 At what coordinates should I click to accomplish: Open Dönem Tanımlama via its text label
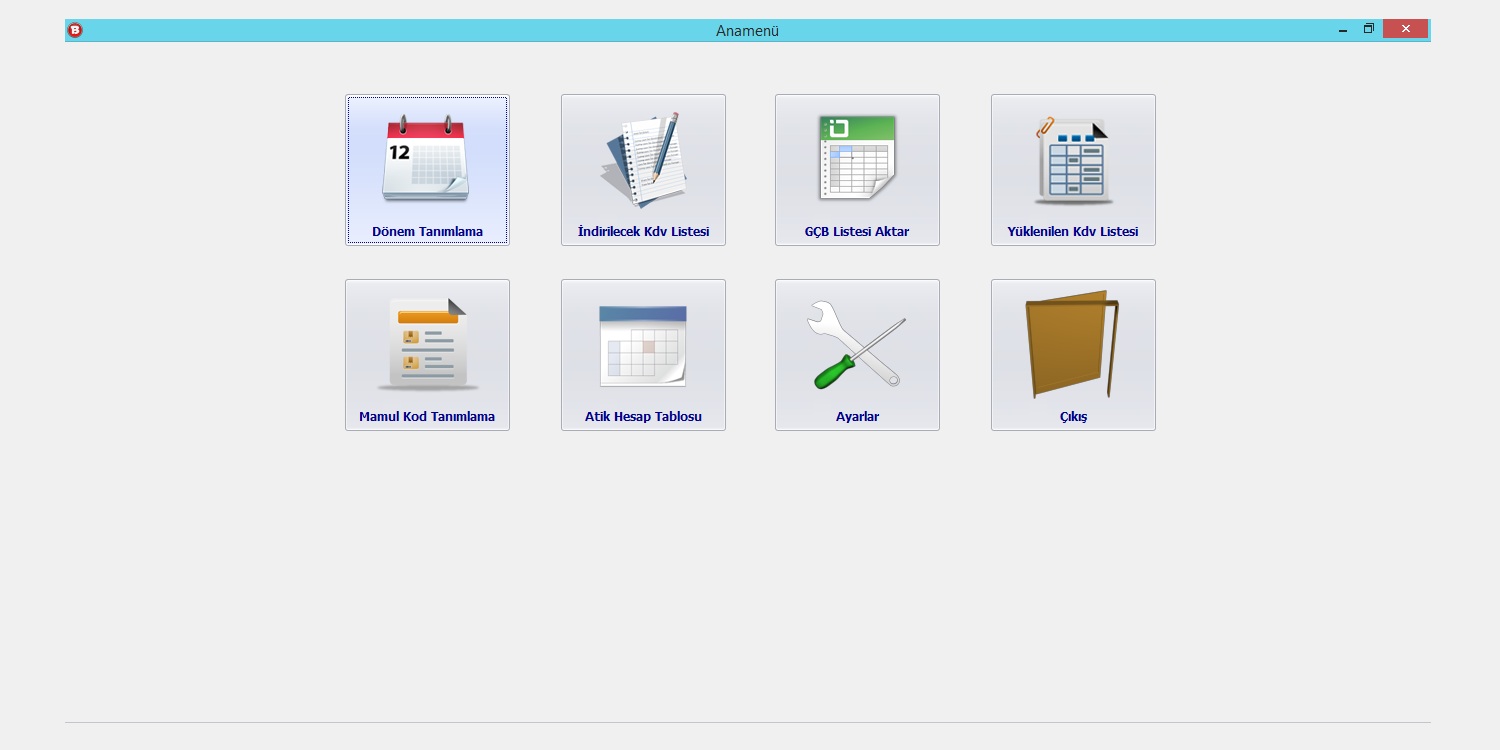tap(427, 232)
